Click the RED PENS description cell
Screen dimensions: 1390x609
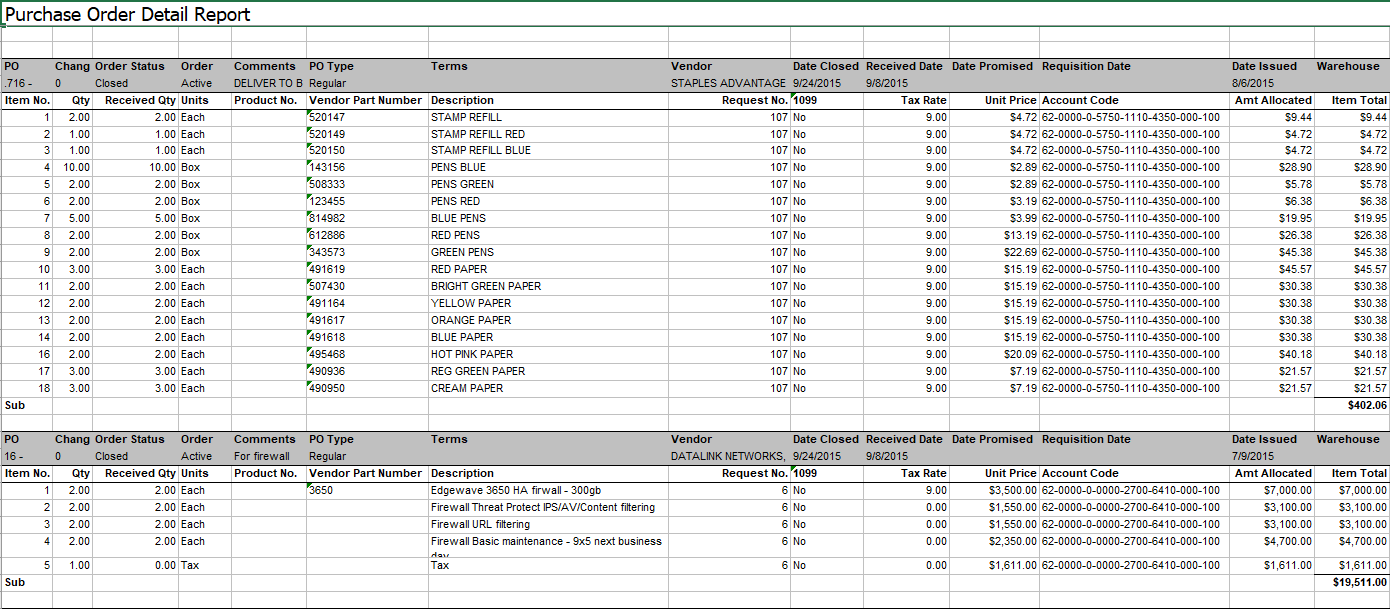point(549,236)
